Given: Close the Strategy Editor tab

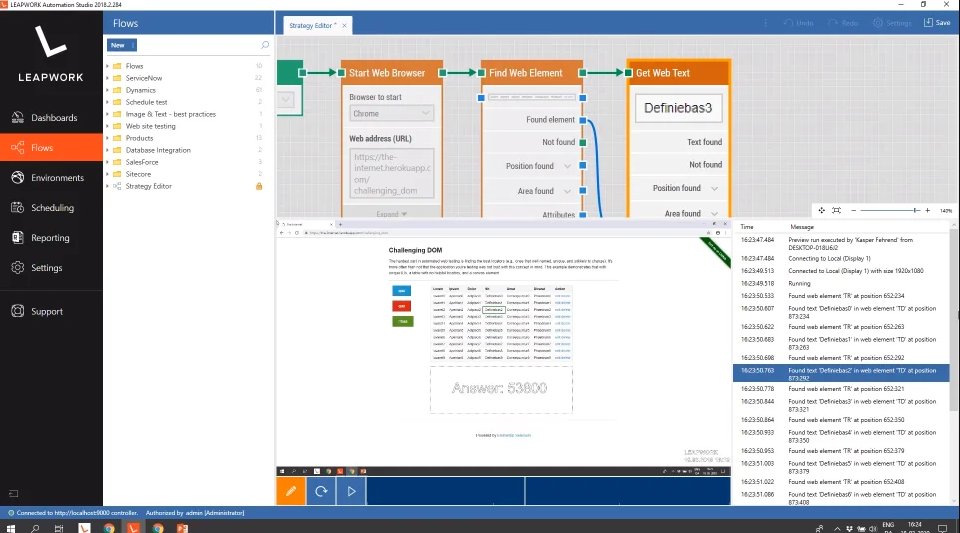Looking at the screenshot, I should (344, 26).
